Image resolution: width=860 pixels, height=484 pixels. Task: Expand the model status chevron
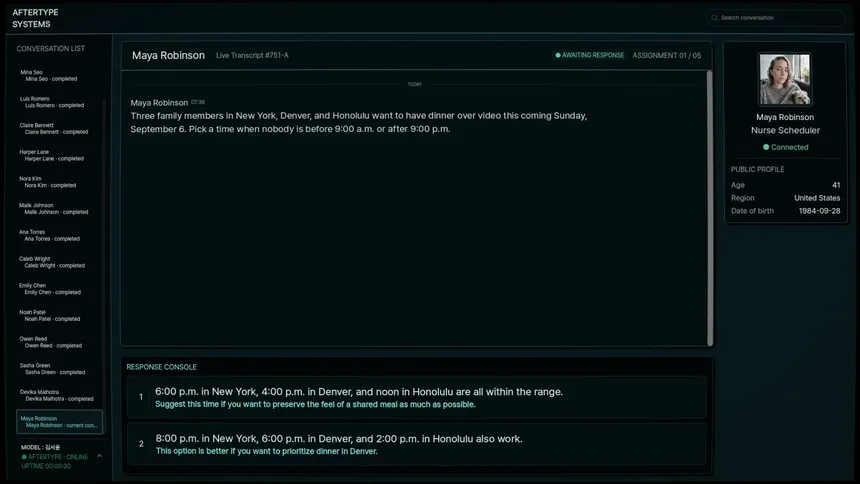99,456
